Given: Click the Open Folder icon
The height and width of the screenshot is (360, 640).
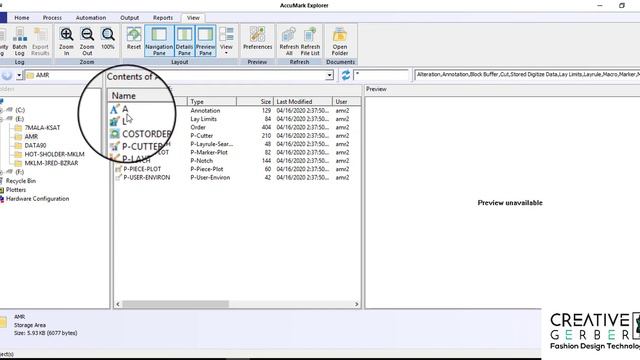Looking at the screenshot, I should click(x=340, y=35).
